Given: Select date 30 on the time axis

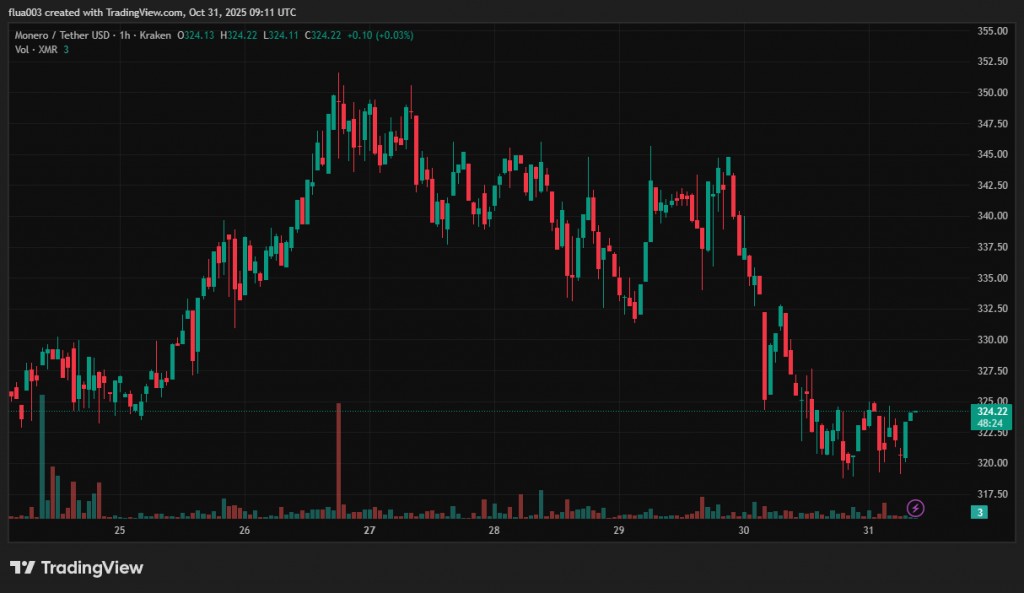Looking at the screenshot, I should click(743, 530).
